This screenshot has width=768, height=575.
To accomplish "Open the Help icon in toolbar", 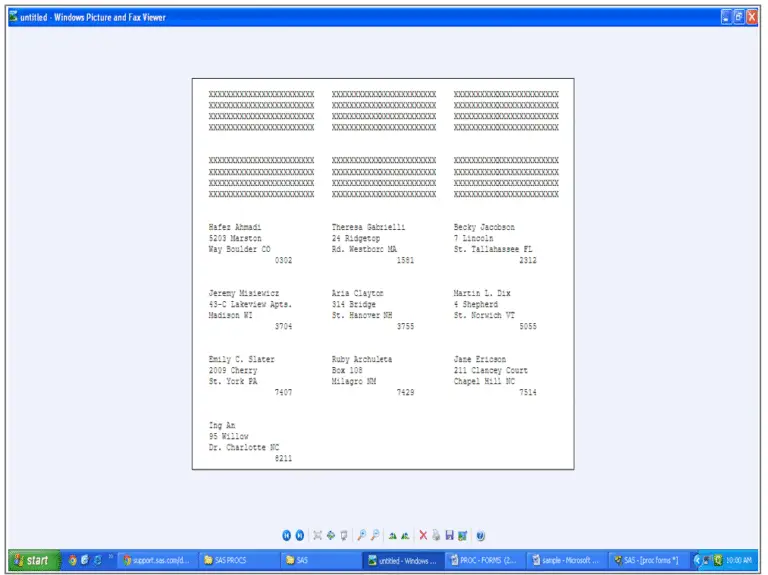I will click(481, 536).
